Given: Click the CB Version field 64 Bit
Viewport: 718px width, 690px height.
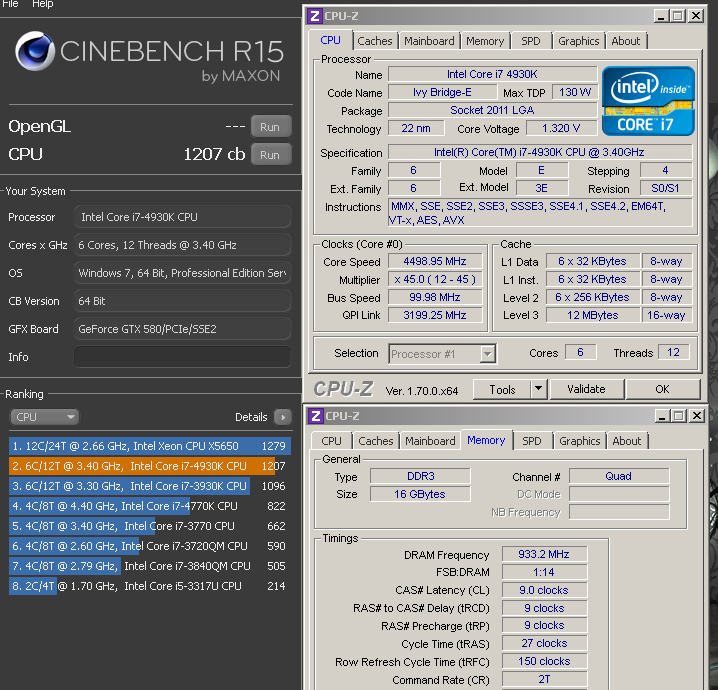Looking at the screenshot, I should [182, 301].
